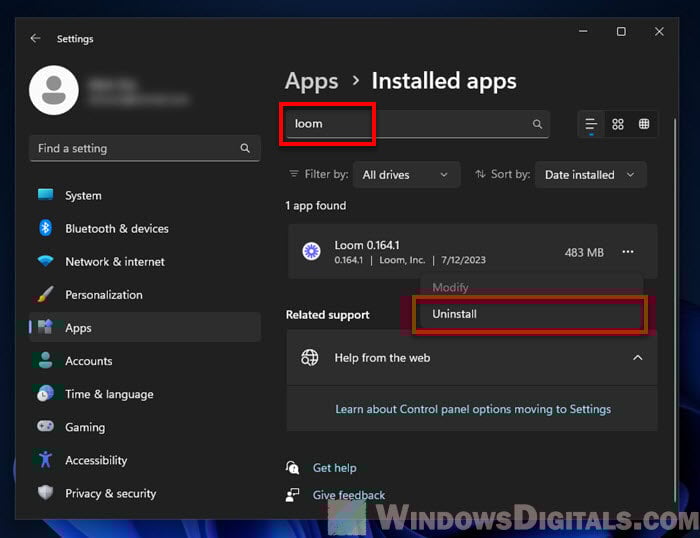Click the 1 app found text
Screen dimensions: 700x538
pyautogui.click(x=316, y=206)
